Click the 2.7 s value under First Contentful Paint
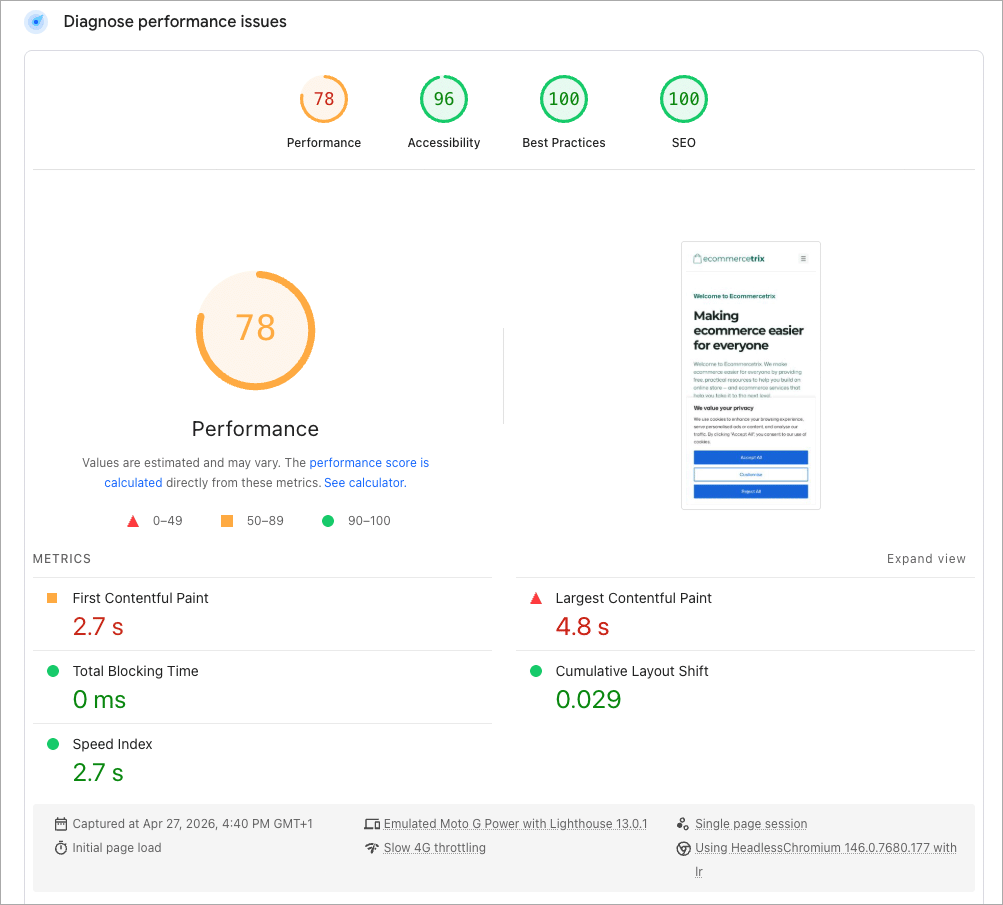1003x905 pixels. (x=98, y=627)
